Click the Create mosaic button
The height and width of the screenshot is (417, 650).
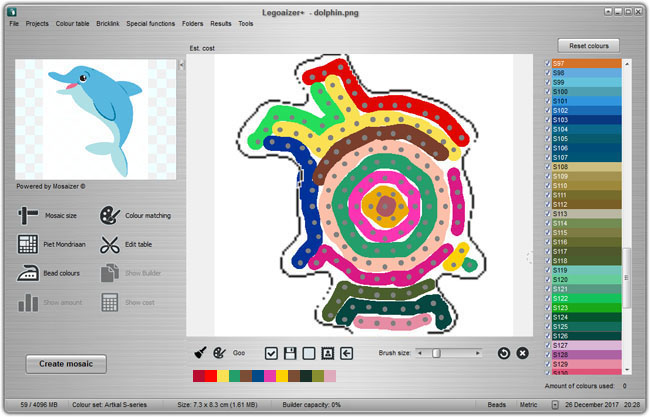(x=66, y=363)
